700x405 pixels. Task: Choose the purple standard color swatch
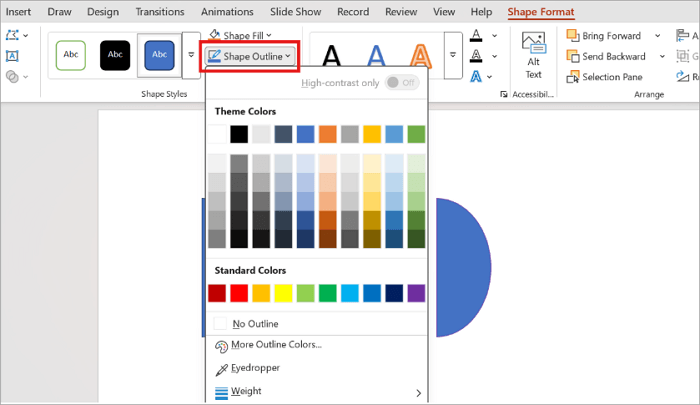(x=416, y=293)
